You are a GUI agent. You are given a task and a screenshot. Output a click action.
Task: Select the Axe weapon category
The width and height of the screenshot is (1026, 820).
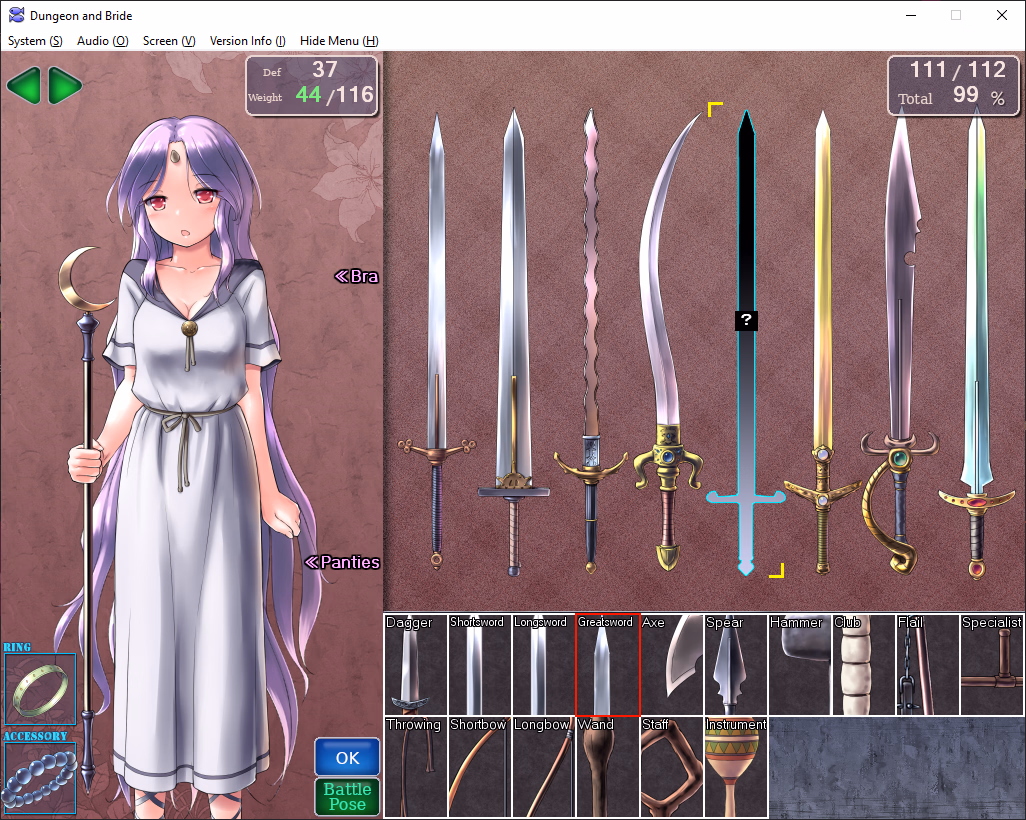[671, 665]
